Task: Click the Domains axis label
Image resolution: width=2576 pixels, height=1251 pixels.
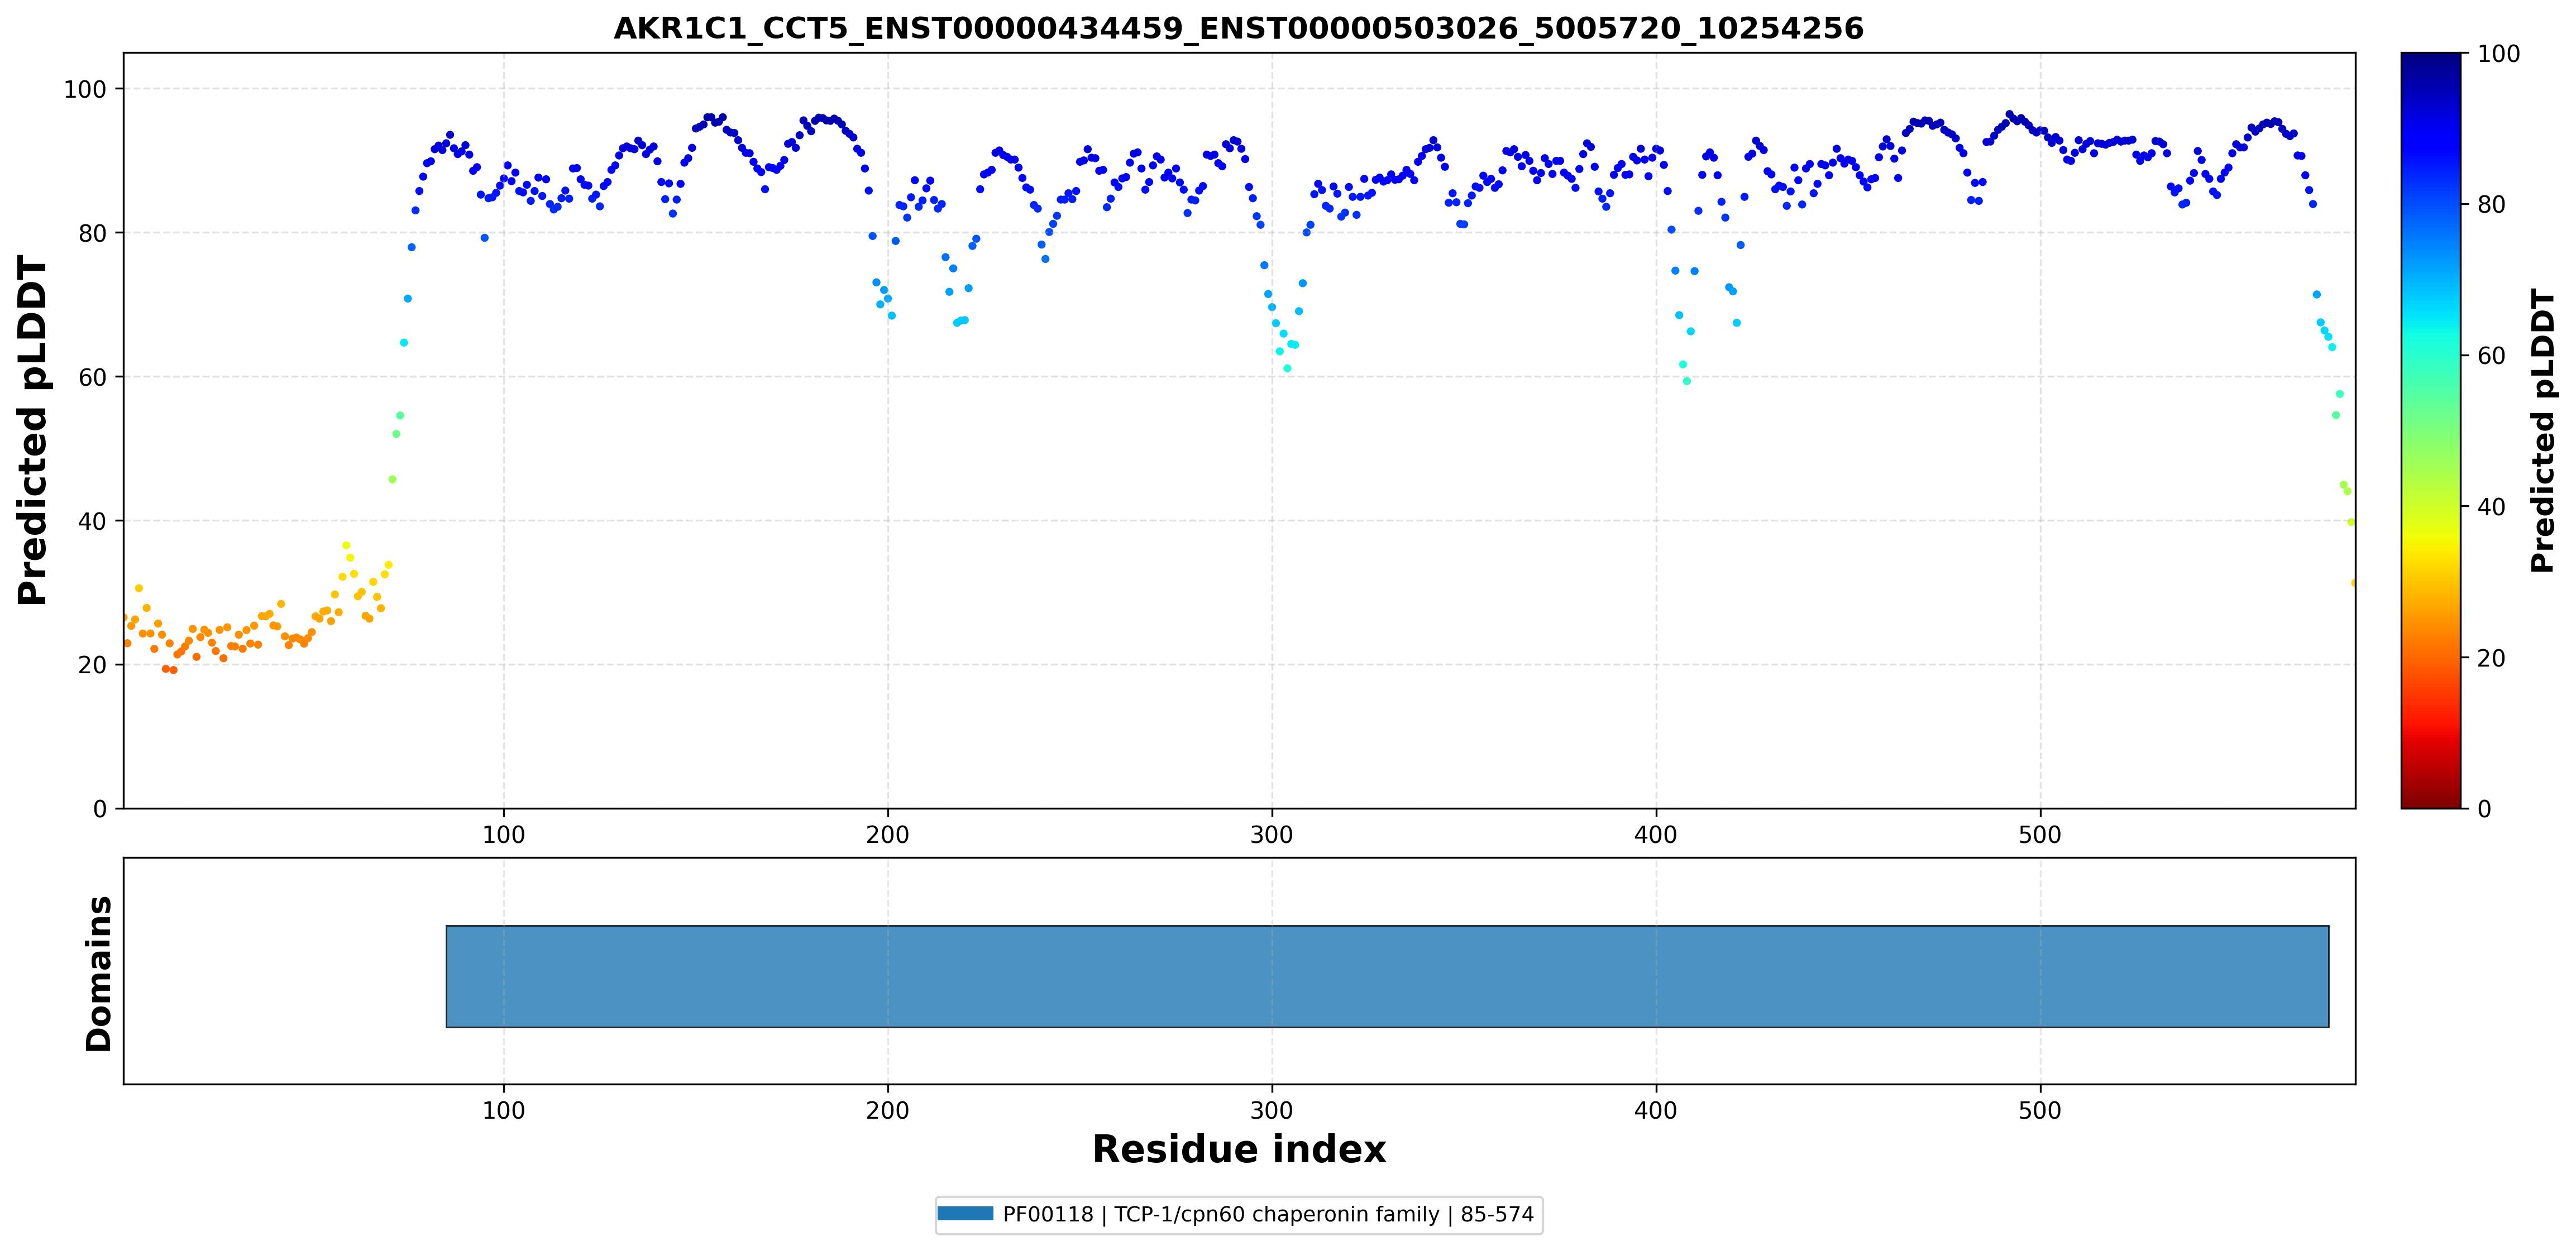Action: pos(98,973)
